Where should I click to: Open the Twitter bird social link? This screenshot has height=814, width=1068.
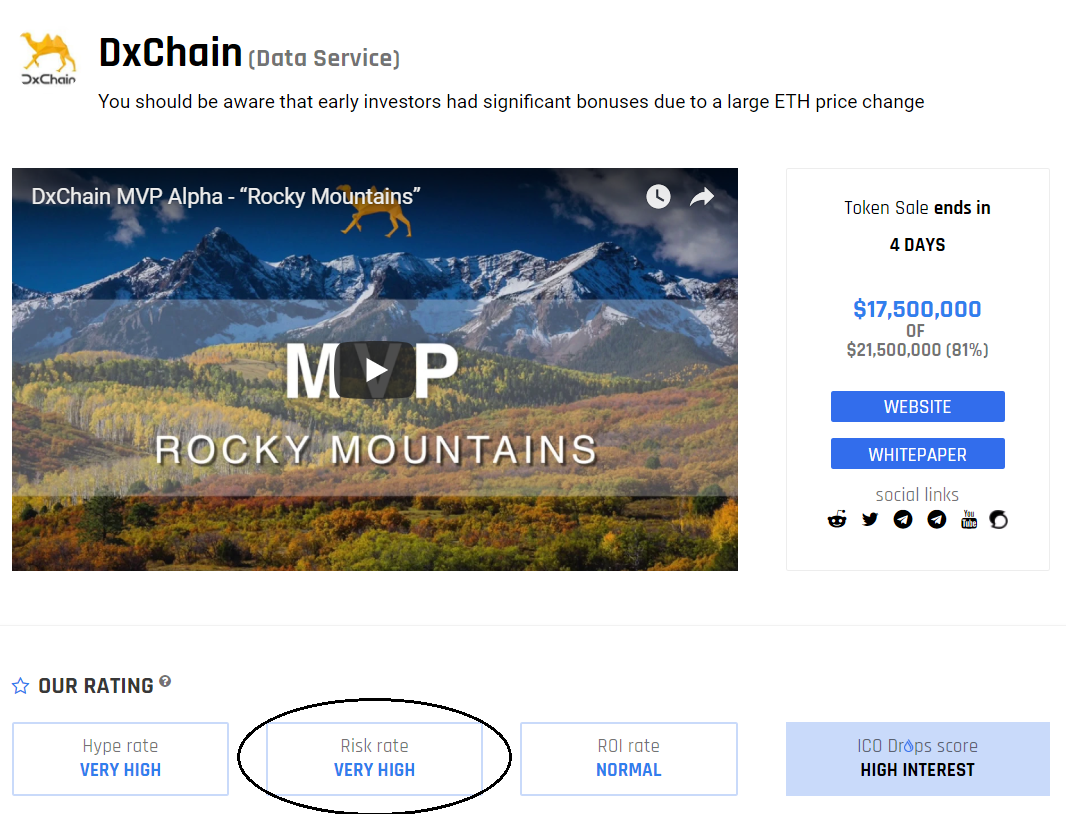(x=870, y=519)
